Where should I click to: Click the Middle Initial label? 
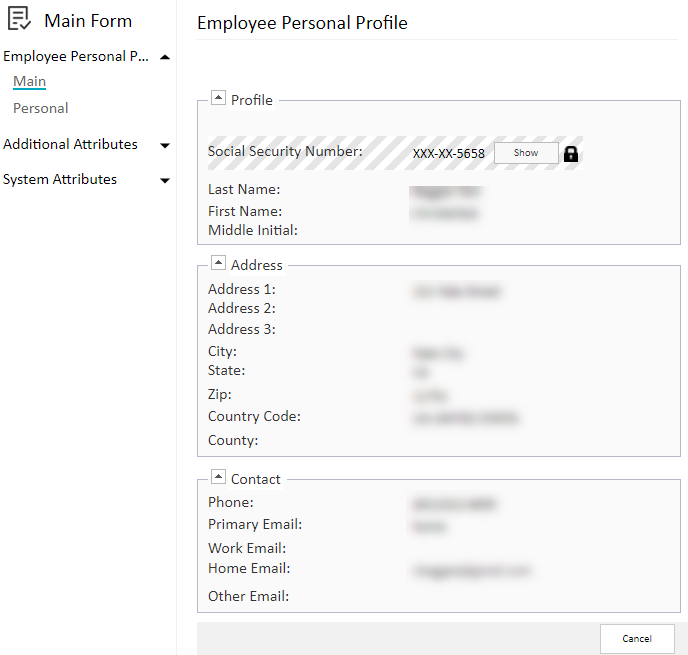coord(253,230)
